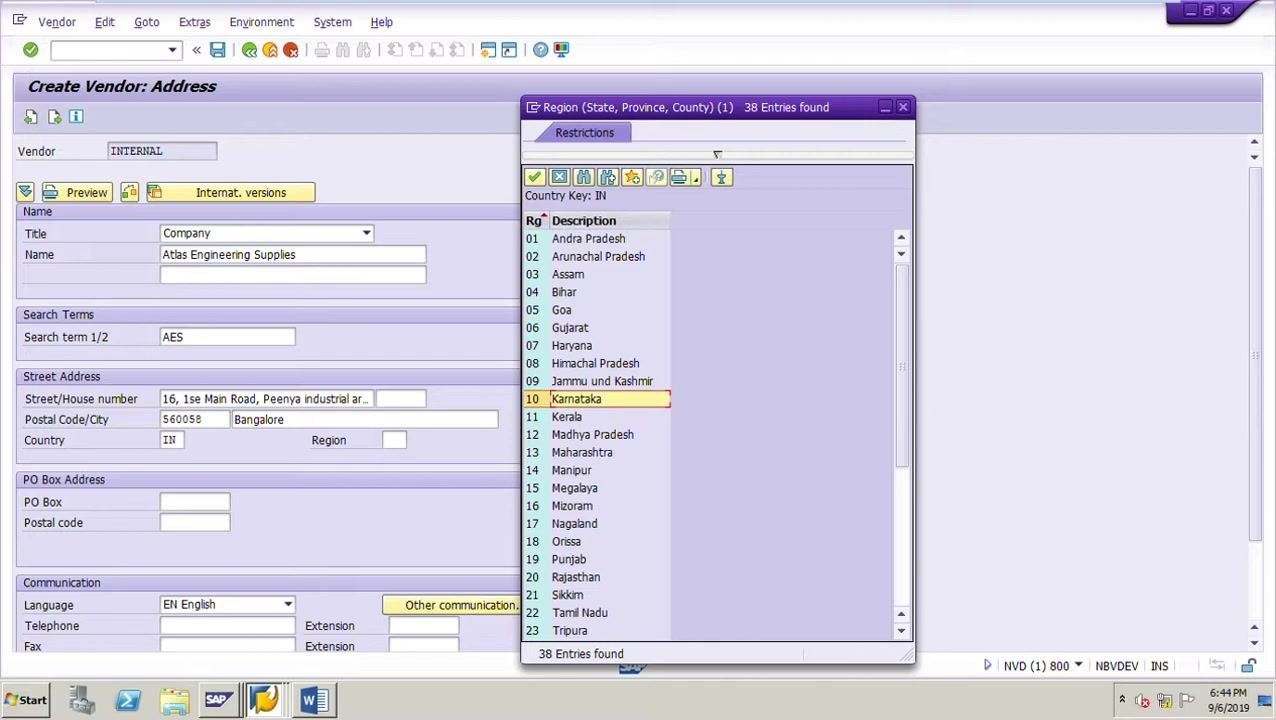Click Add to Personal List star icon
The height and width of the screenshot is (720, 1276).
[632, 177]
